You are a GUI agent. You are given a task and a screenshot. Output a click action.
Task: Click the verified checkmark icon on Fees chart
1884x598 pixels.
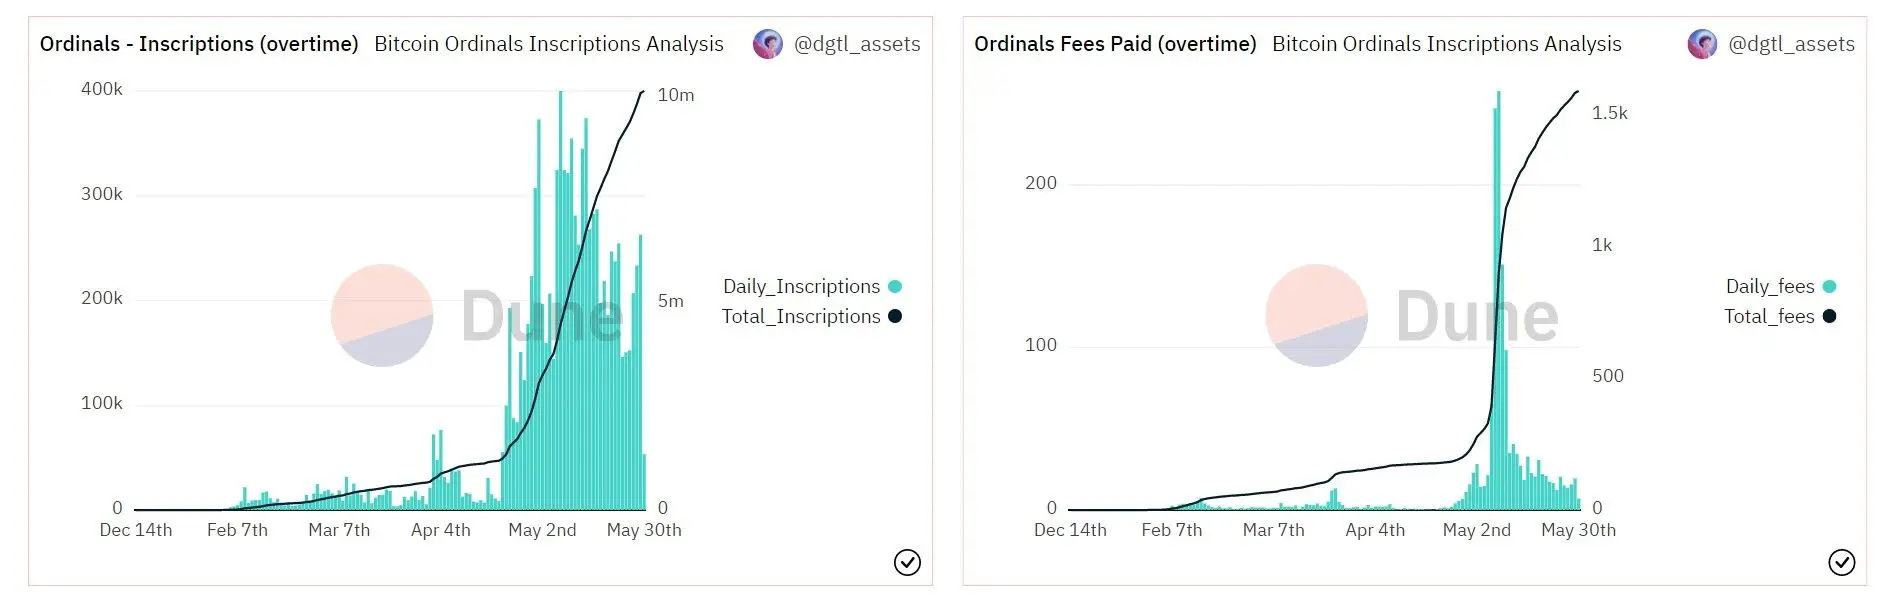(1841, 563)
